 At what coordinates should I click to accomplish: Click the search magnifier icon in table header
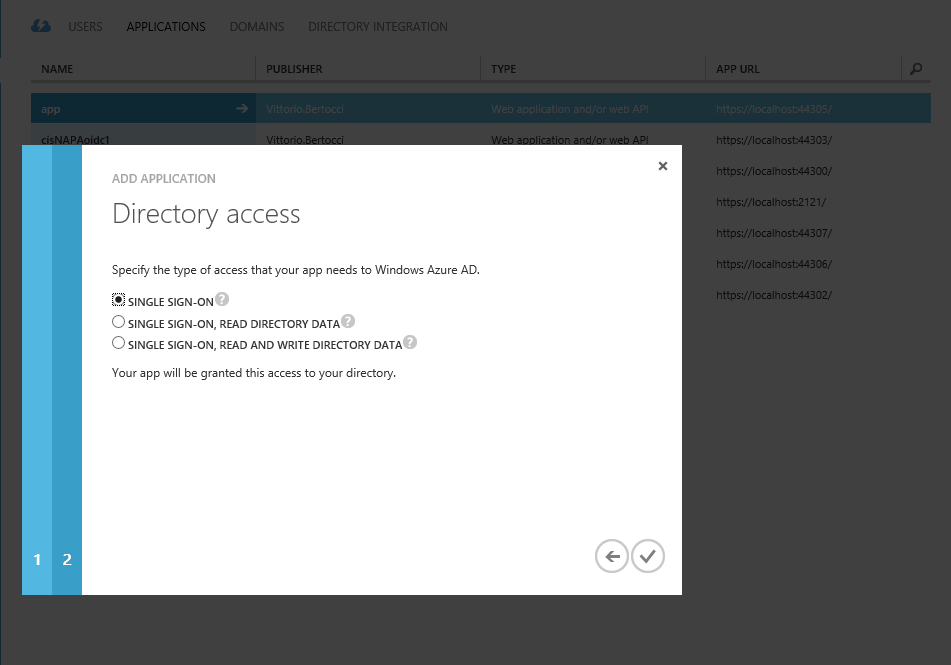(916, 69)
